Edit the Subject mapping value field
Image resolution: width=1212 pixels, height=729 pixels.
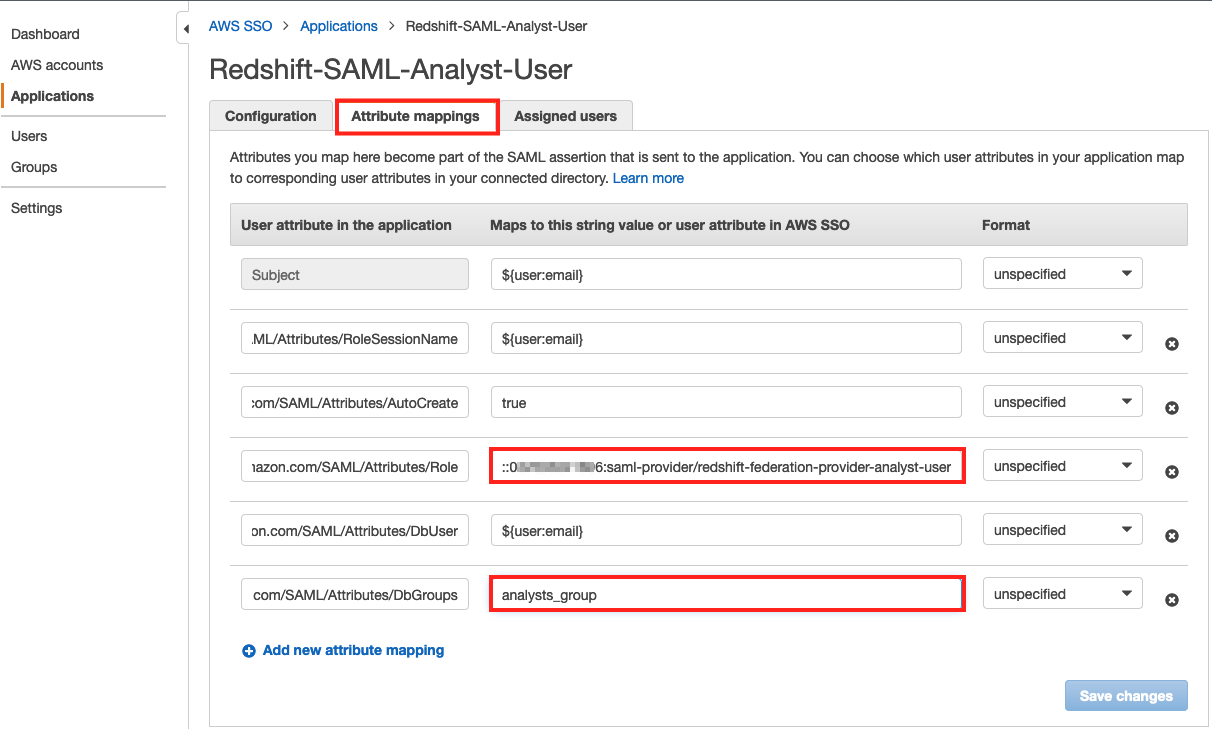coord(726,274)
